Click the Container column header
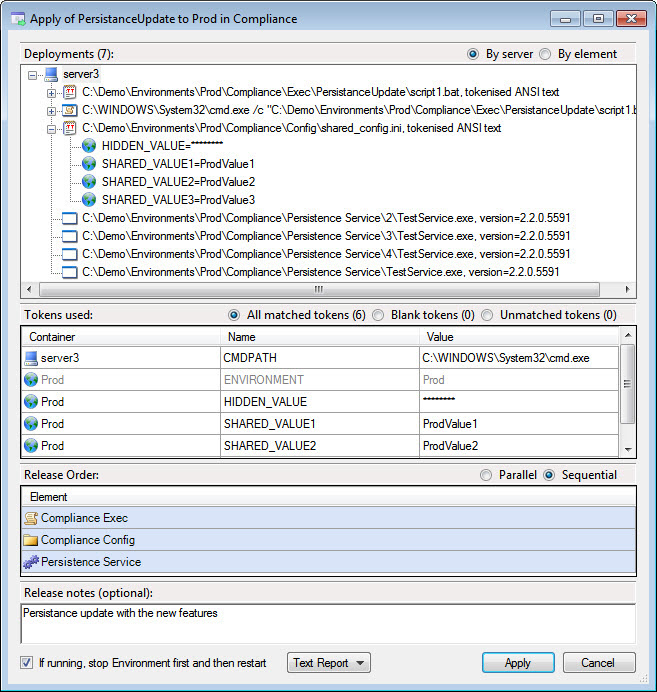657x692 pixels. pos(121,337)
